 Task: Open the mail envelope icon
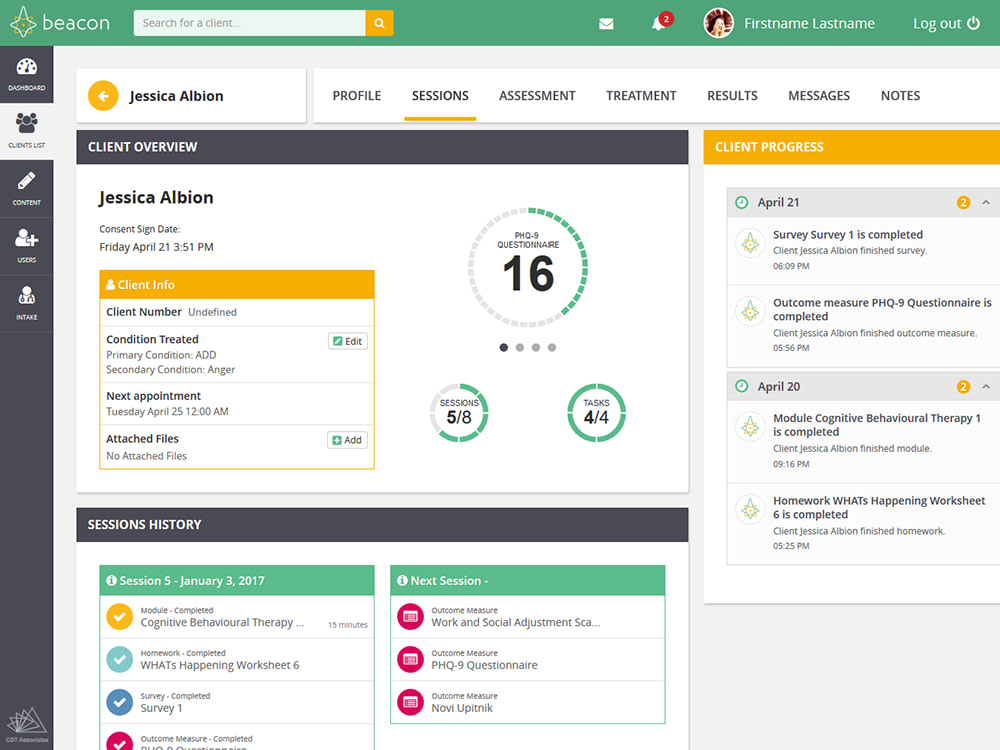point(607,24)
